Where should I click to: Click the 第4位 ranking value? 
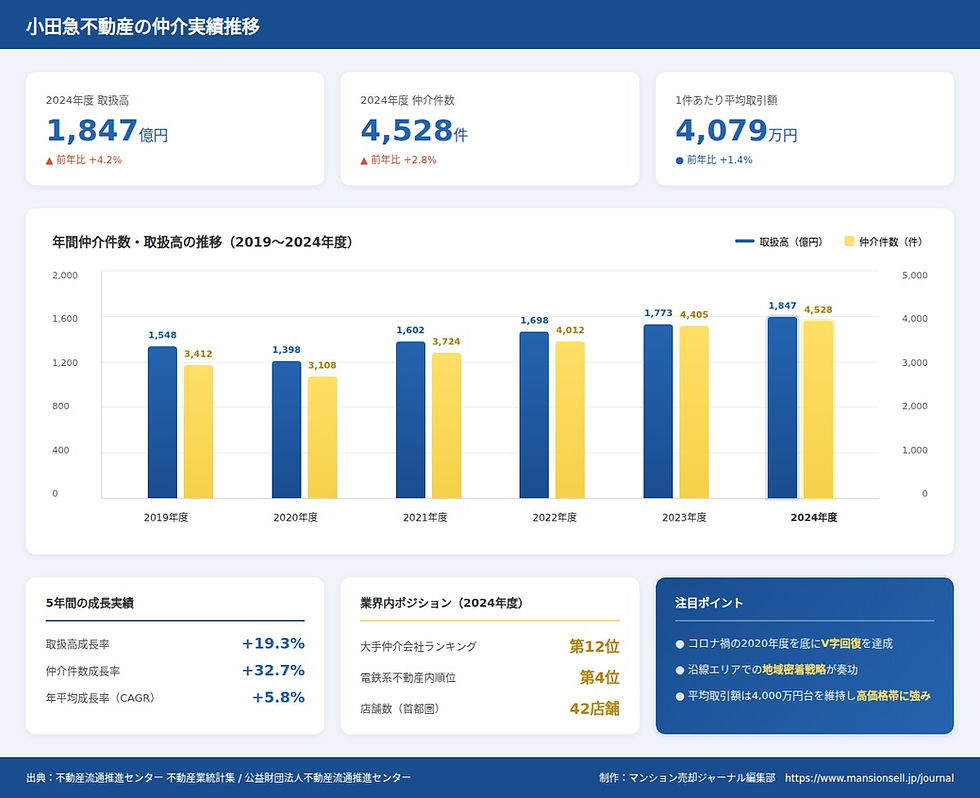[x=599, y=677]
